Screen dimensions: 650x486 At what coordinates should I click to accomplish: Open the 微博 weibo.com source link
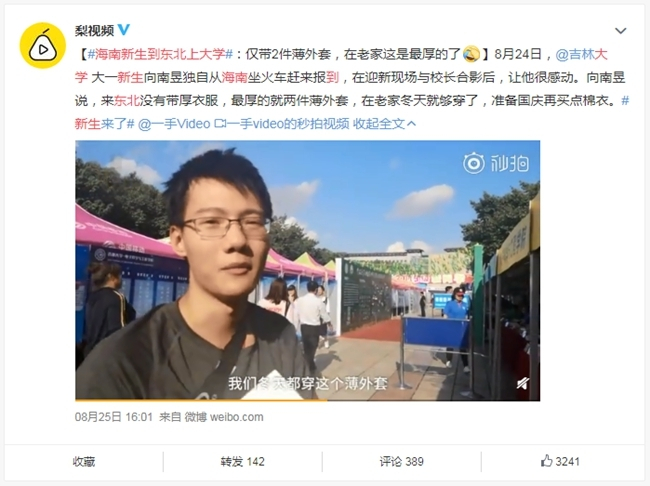224,417
